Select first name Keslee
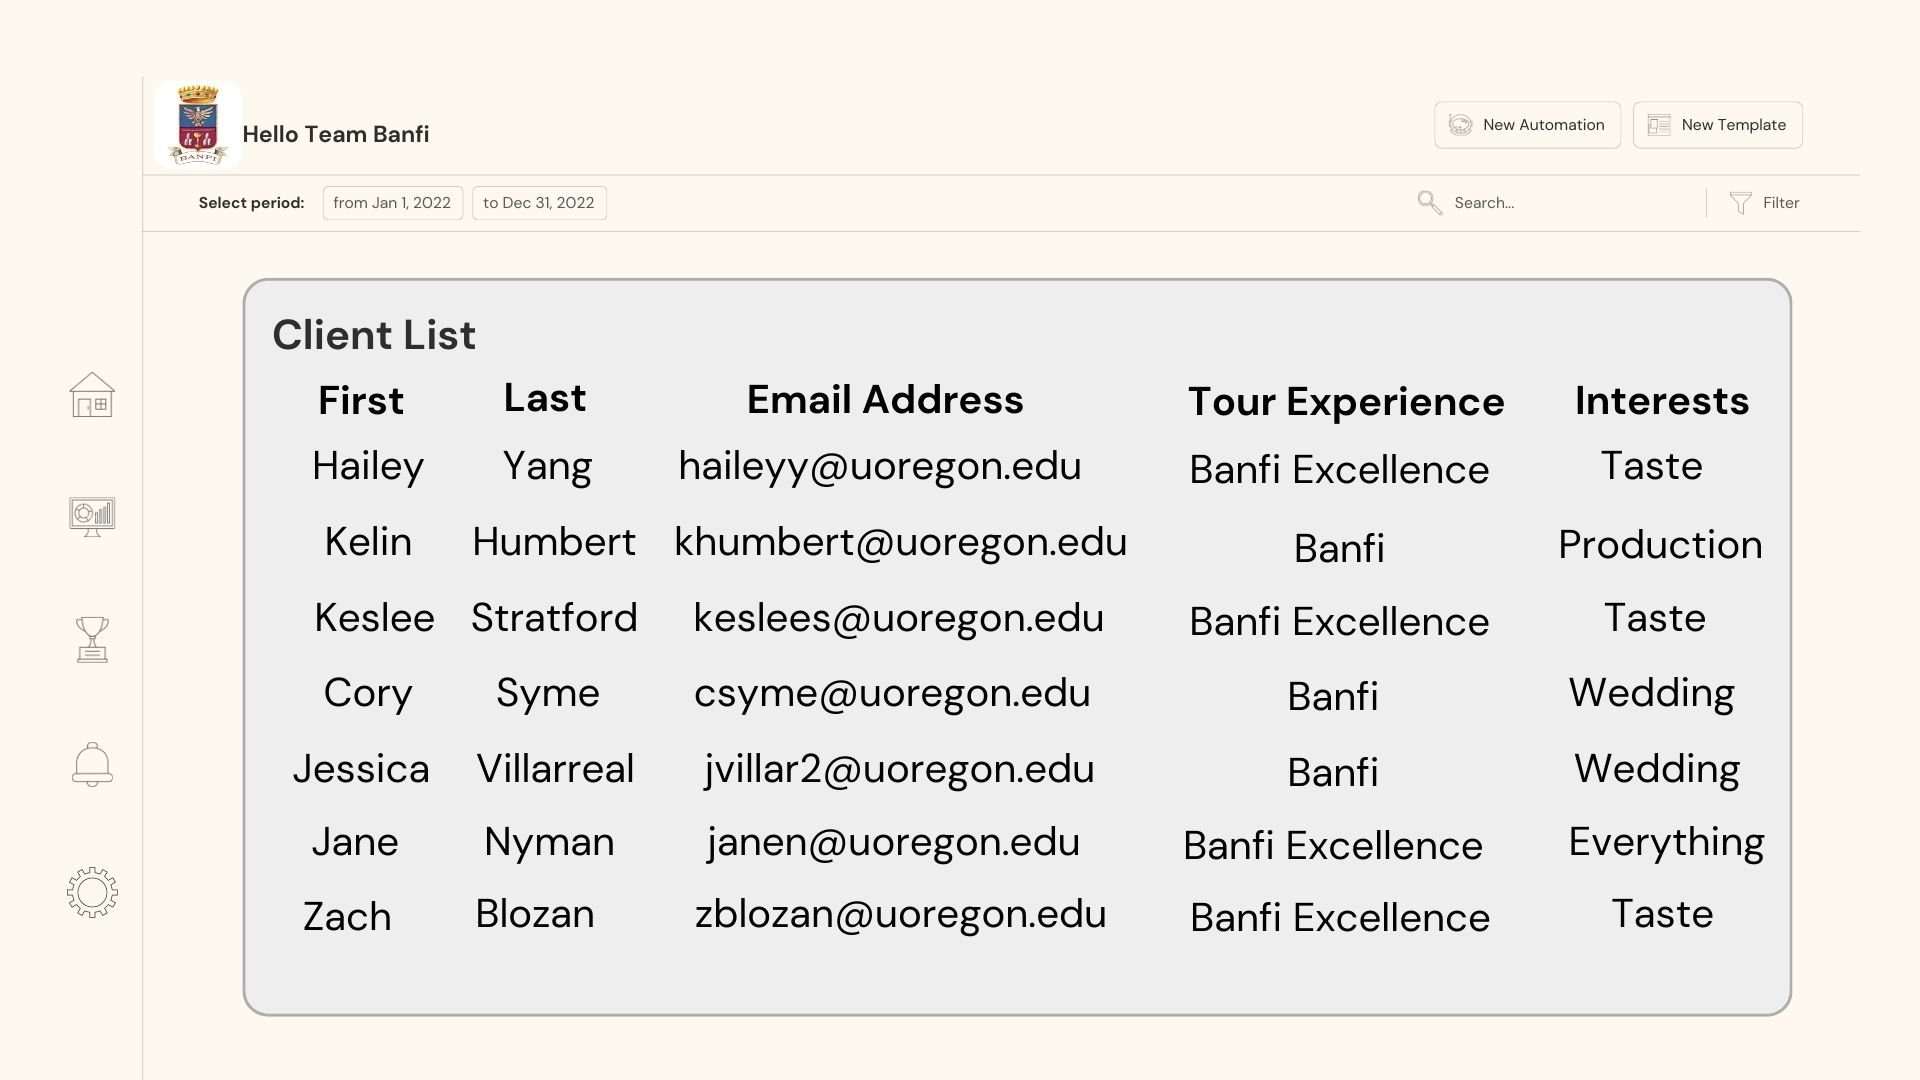This screenshot has height=1080, width=1920. (x=374, y=617)
